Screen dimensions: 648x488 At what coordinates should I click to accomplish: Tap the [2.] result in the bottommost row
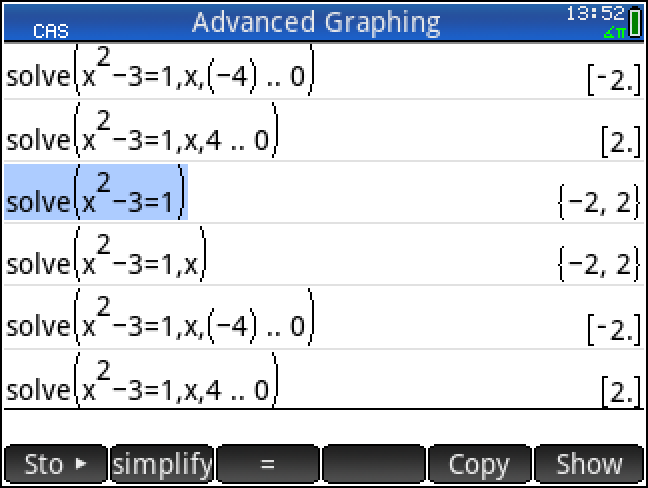[621, 393]
